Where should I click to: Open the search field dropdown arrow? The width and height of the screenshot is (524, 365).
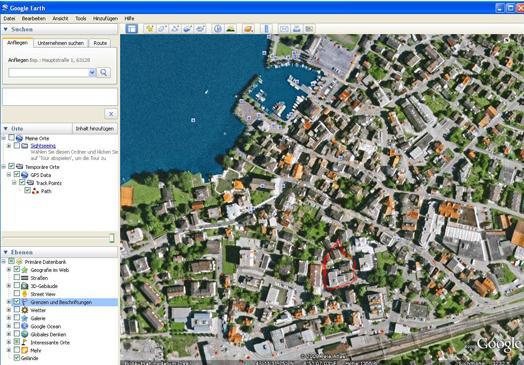(x=92, y=73)
